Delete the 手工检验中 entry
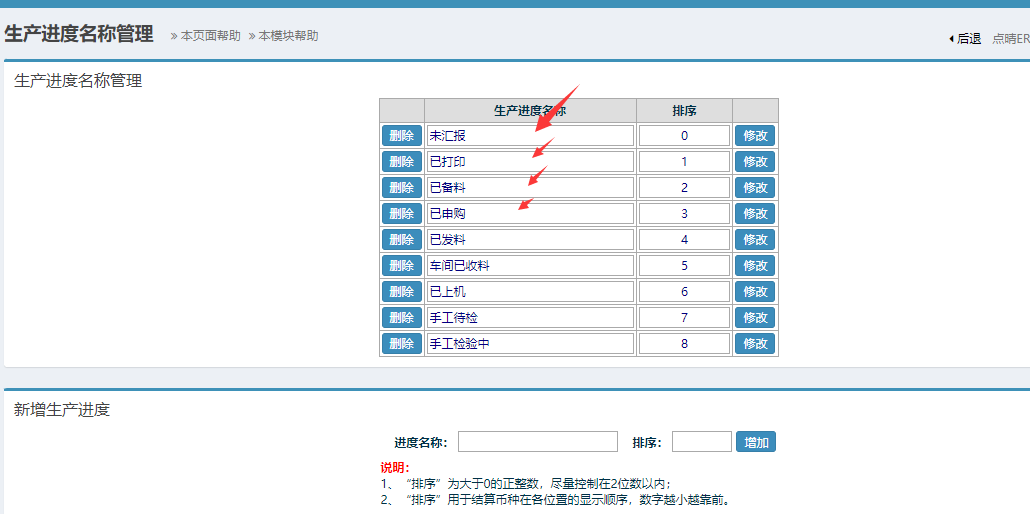Viewport: 1030px width, 514px height. point(401,344)
